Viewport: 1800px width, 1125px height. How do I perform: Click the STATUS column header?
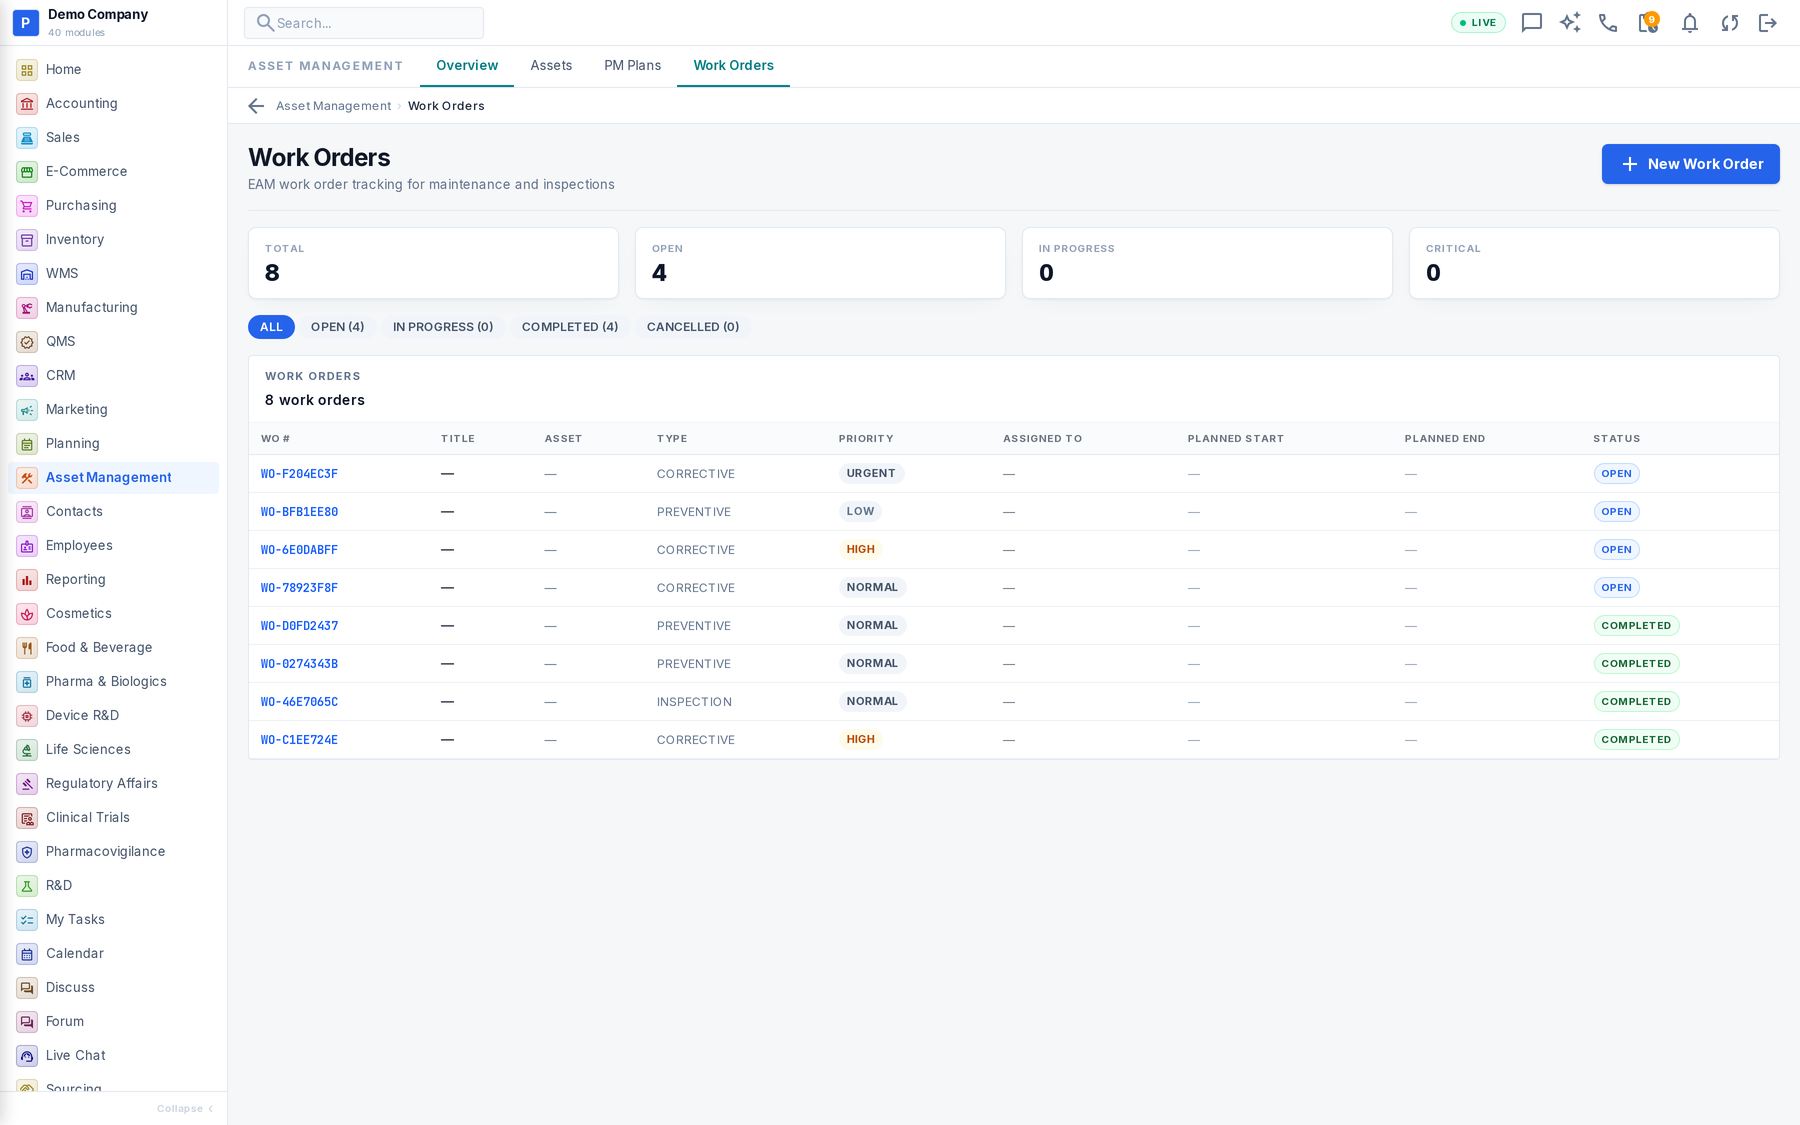[1616, 439]
